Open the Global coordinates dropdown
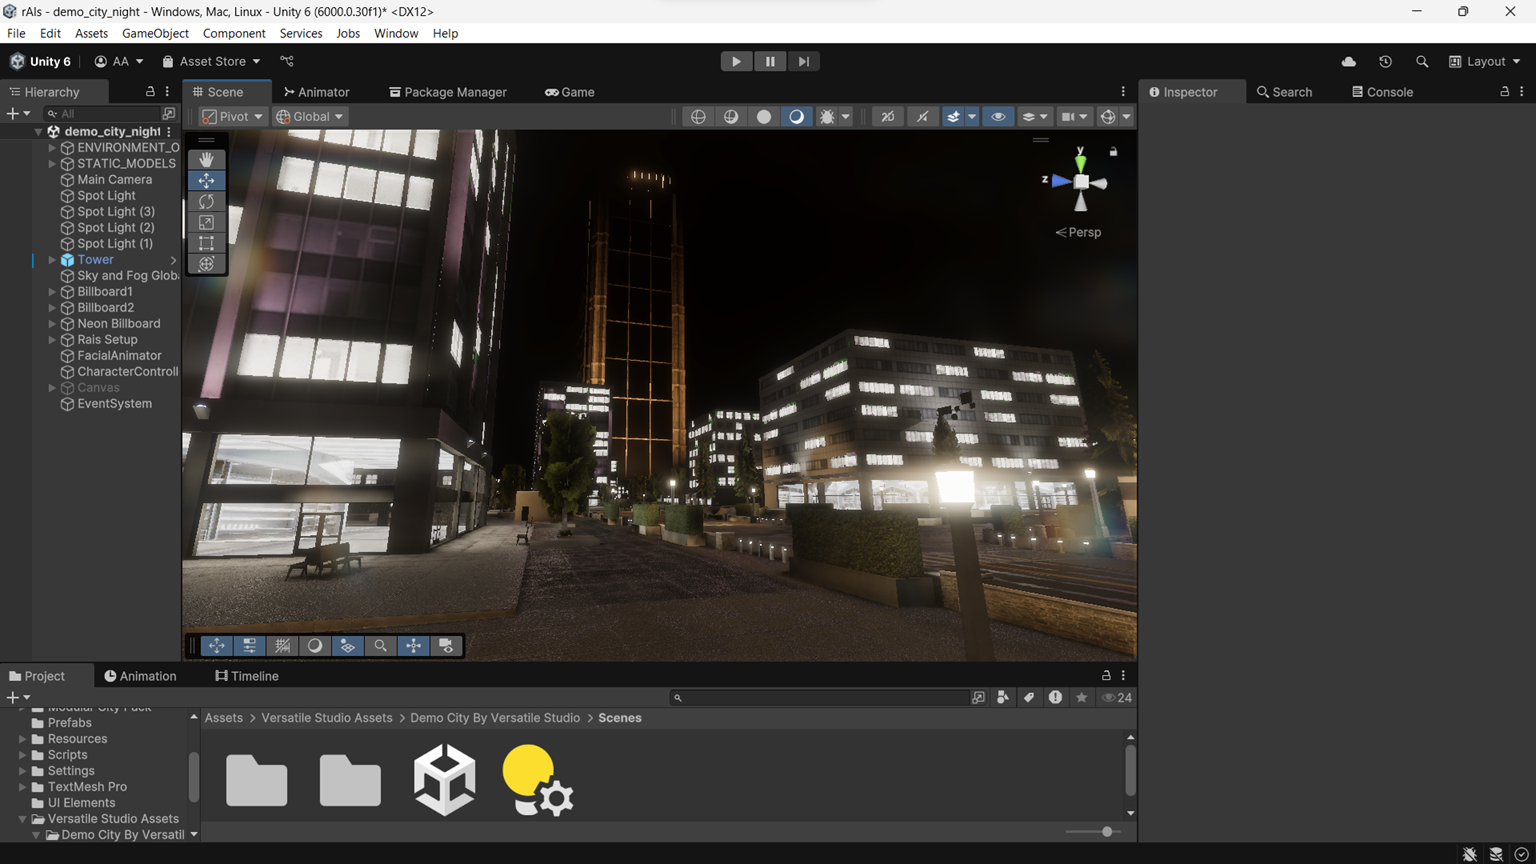This screenshot has width=1536, height=864. click(x=309, y=116)
